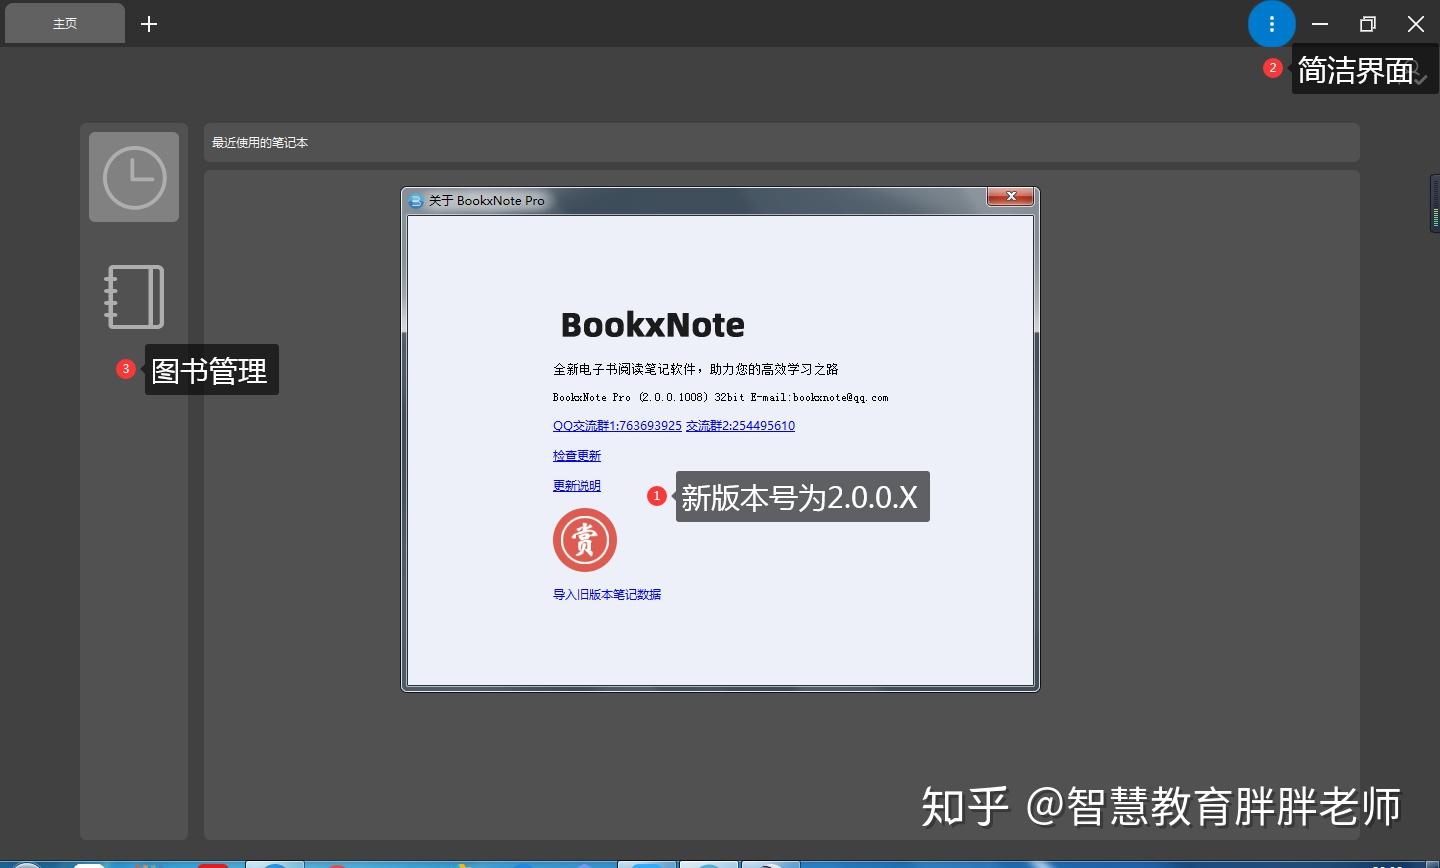Click the 检查更新 link
The height and width of the screenshot is (868, 1440).
click(576, 455)
